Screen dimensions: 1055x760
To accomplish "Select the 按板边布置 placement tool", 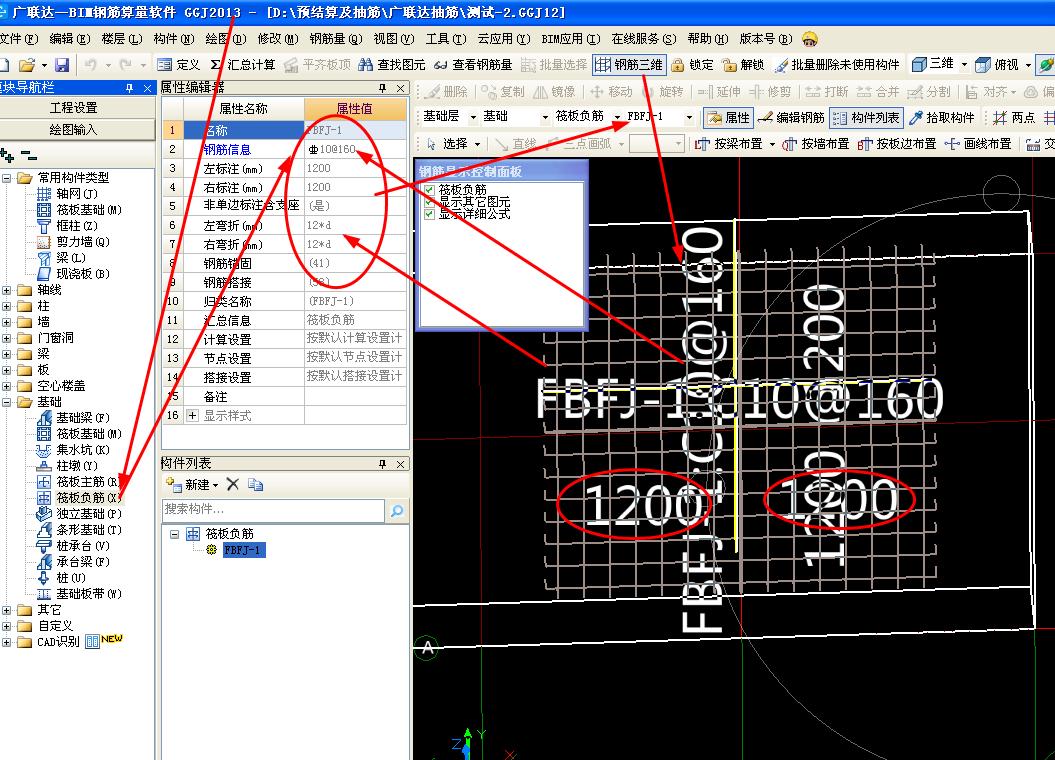I will [x=897, y=144].
